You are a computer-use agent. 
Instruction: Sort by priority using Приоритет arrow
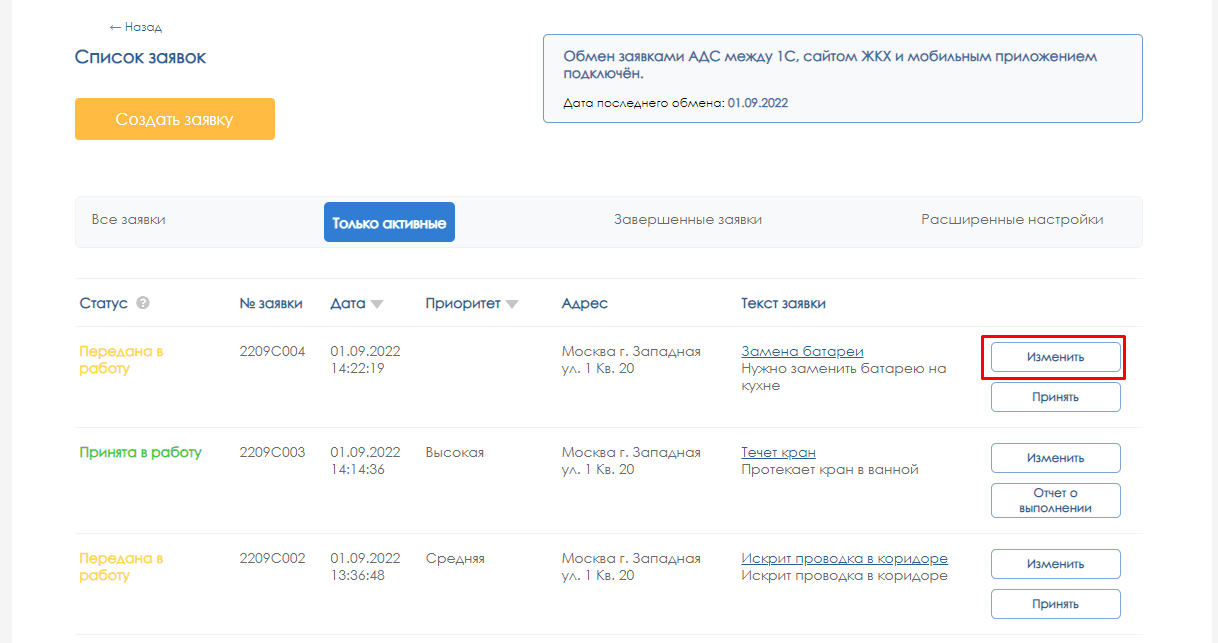pyautogui.click(x=512, y=304)
